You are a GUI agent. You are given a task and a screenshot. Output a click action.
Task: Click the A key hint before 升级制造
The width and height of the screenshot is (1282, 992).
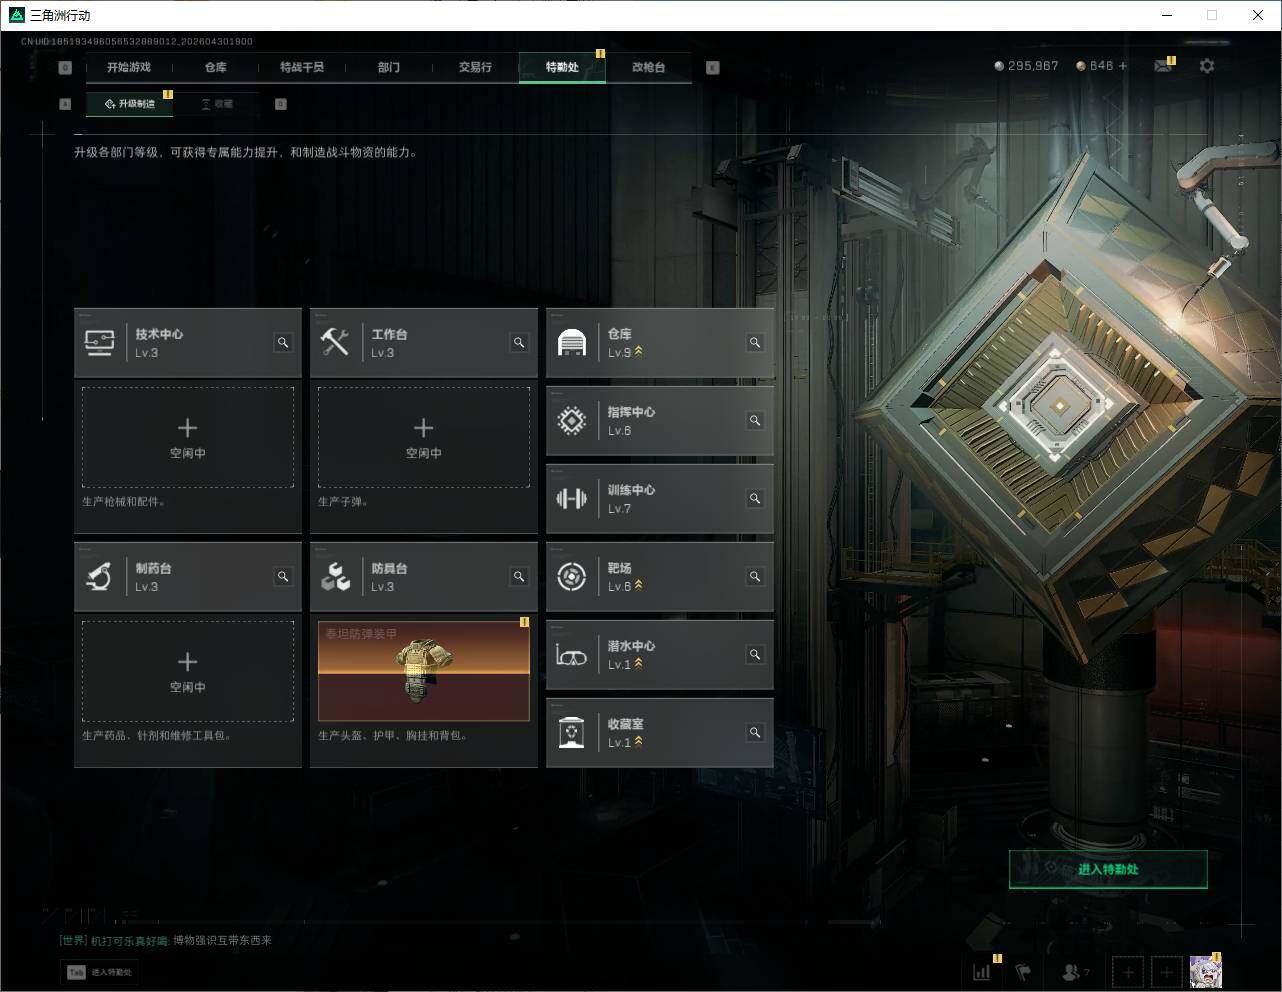[65, 104]
